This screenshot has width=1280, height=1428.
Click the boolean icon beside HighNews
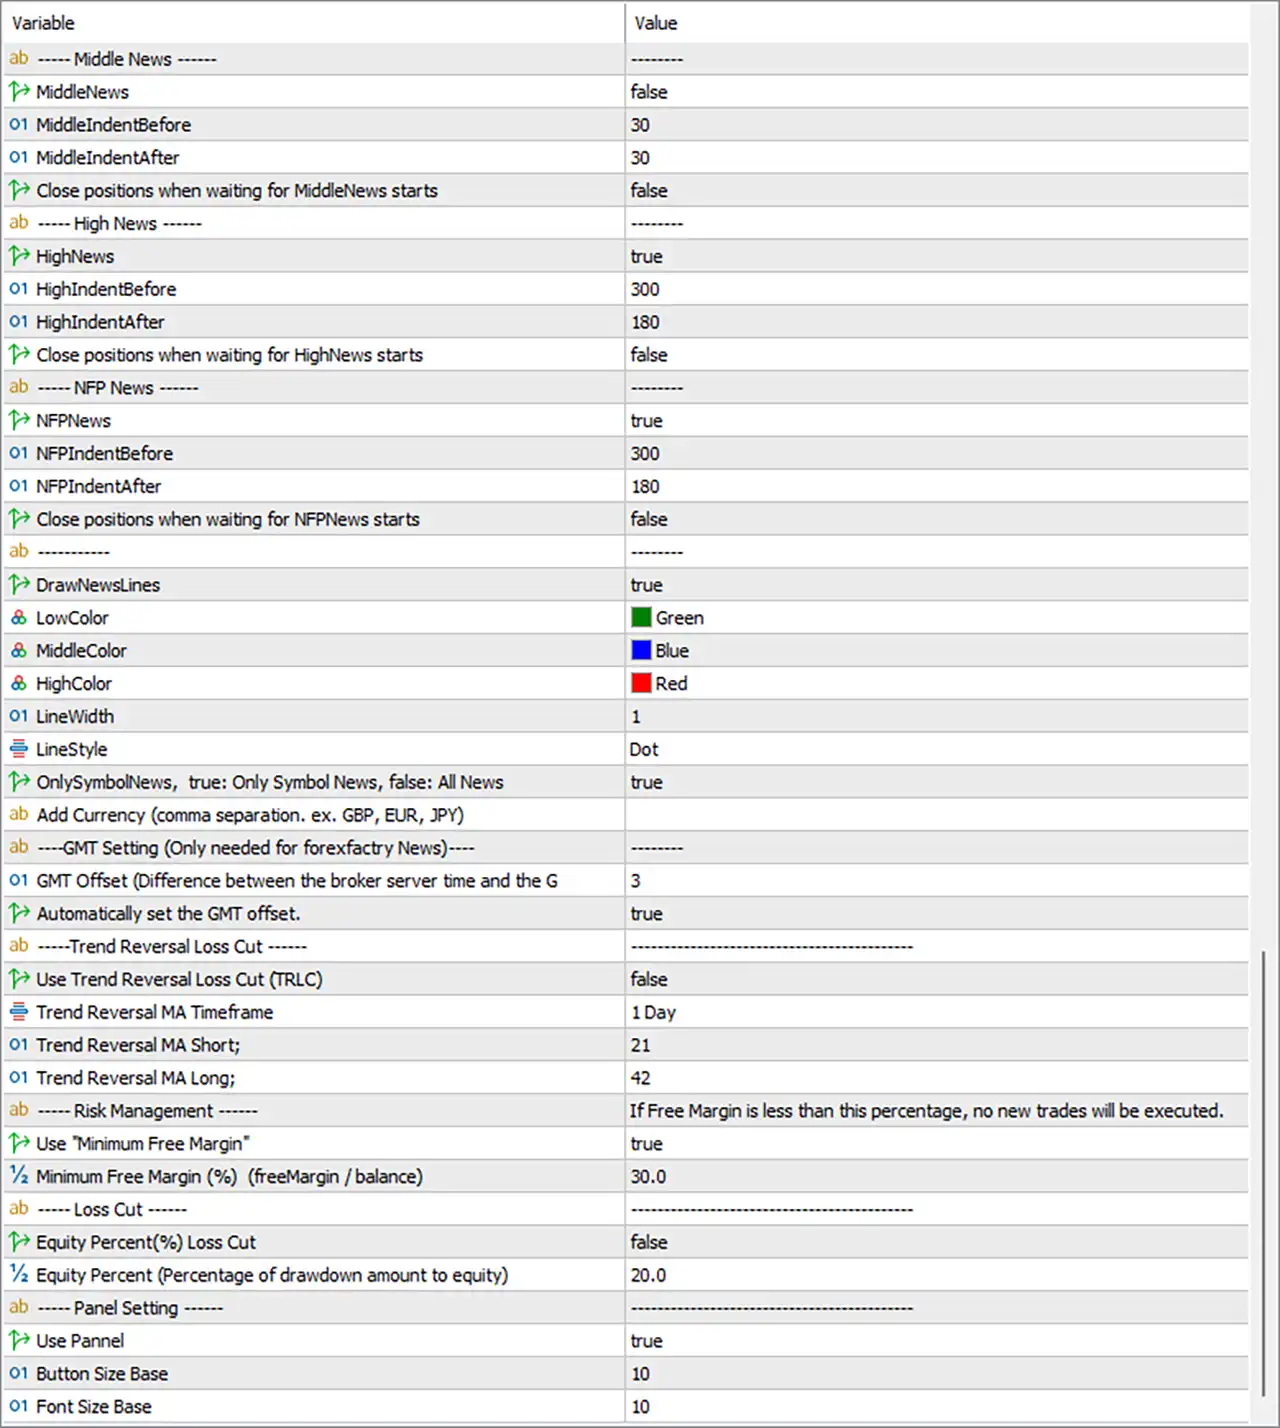click(x=19, y=256)
